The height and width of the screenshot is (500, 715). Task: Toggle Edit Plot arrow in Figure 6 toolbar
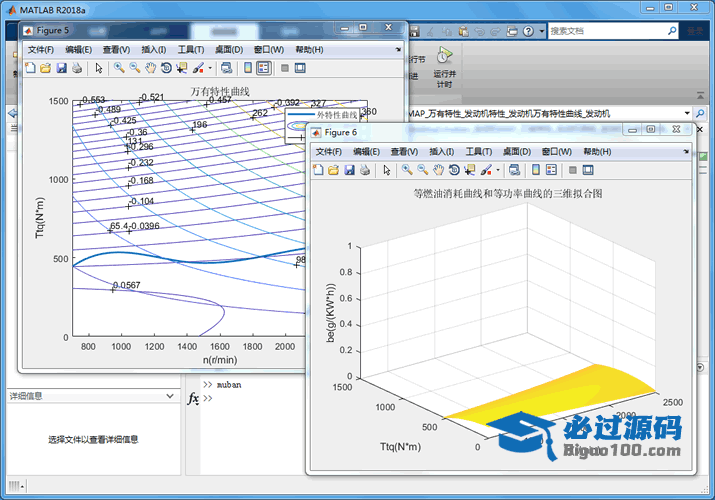[387, 170]
